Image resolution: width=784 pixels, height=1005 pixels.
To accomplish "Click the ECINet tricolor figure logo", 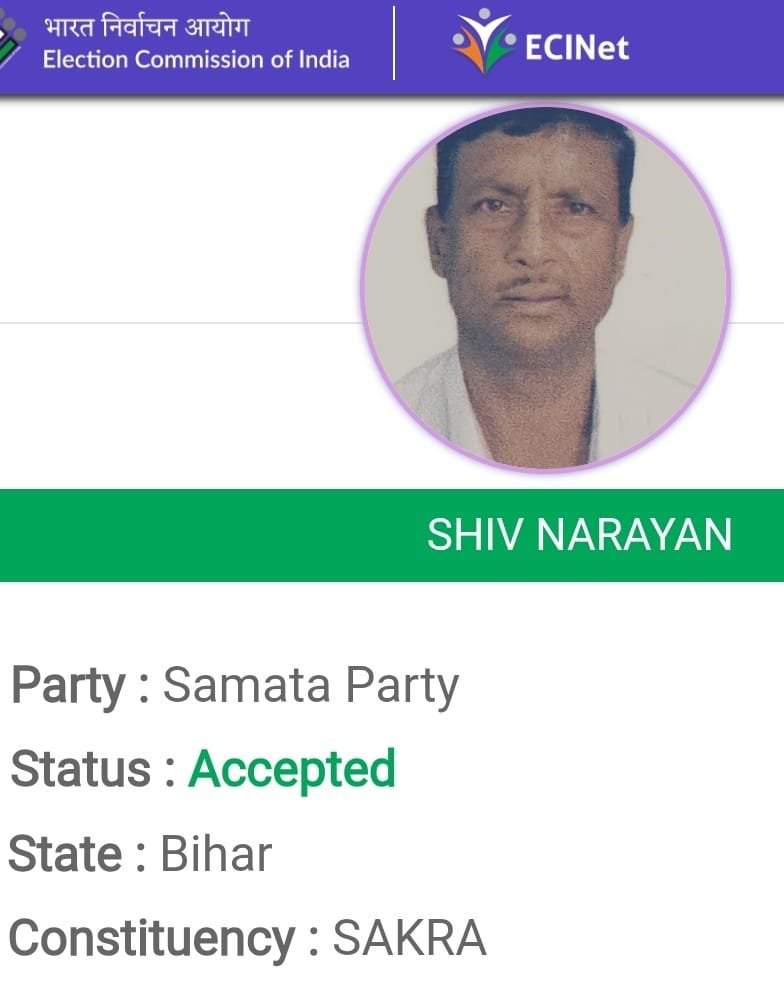I will [x=484, y=41].
